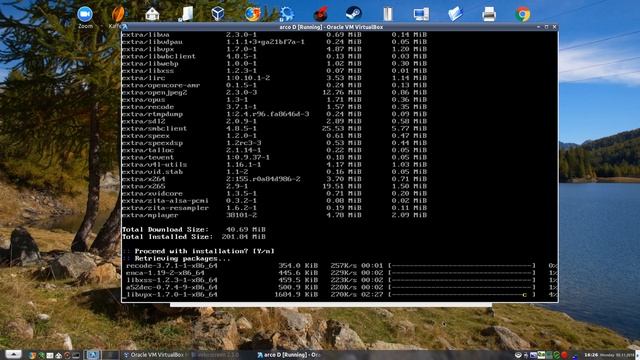Click the VirtualBox window title icon
This screenshot has height=360, width=640.
pos(125,27)
